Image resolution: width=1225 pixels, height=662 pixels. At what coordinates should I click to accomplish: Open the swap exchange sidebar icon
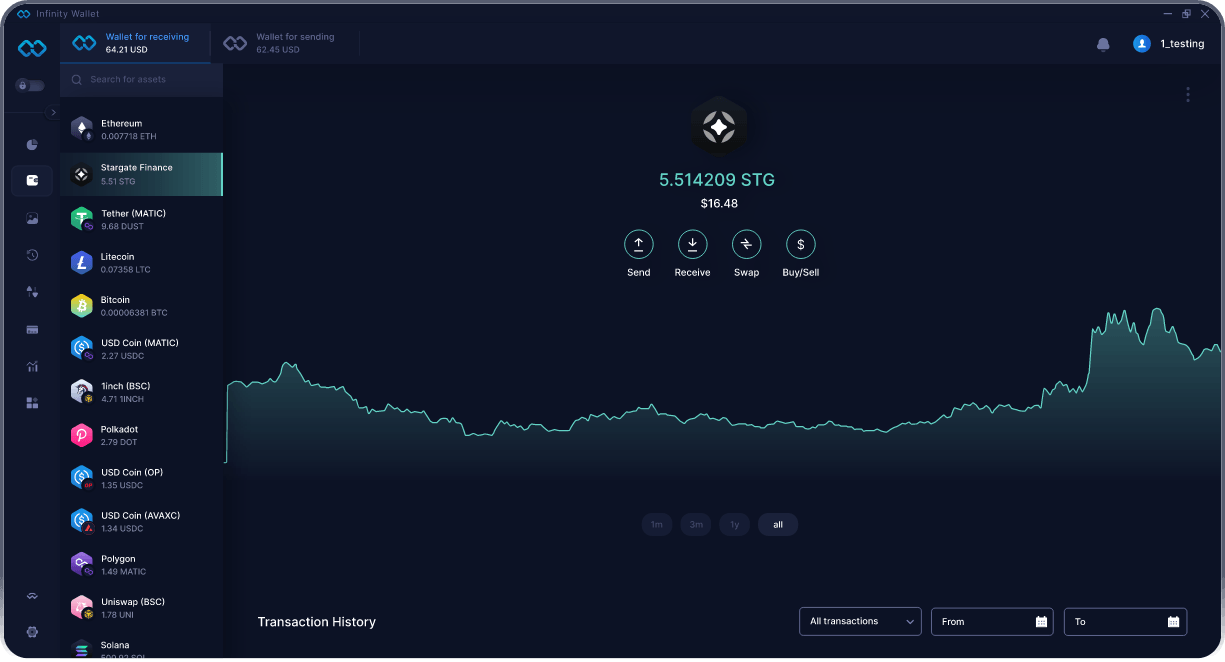(x=32, y=292)
